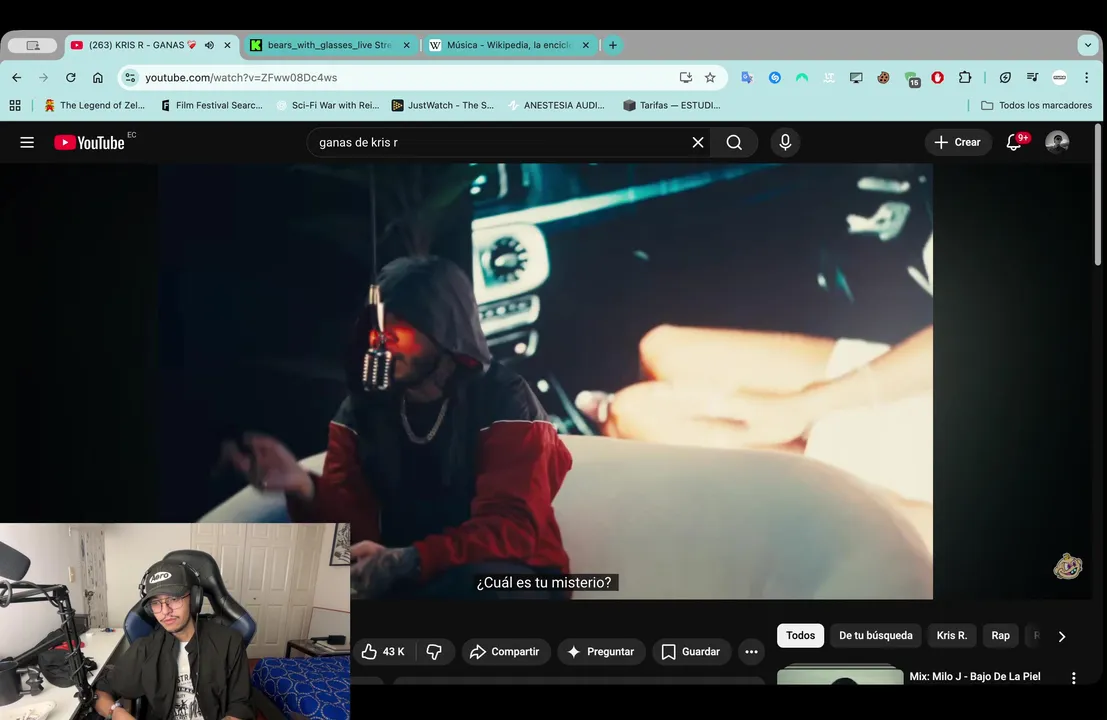
Task: Open Mix: Milo J - Bajo De La Piel
Action: (x=975, y=676)
